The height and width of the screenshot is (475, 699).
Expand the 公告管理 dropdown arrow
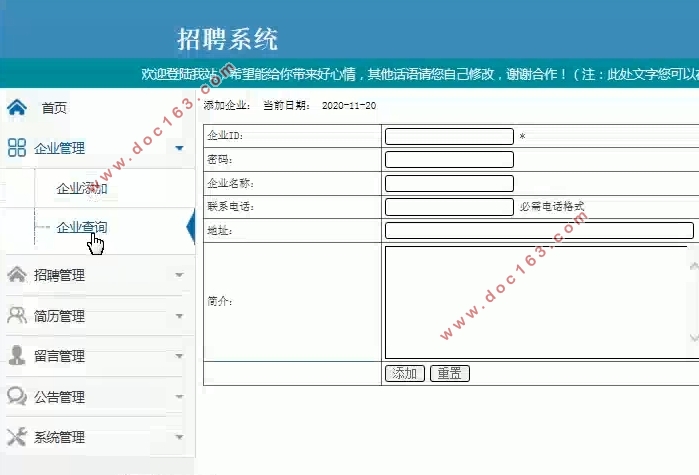click(179, 397)
